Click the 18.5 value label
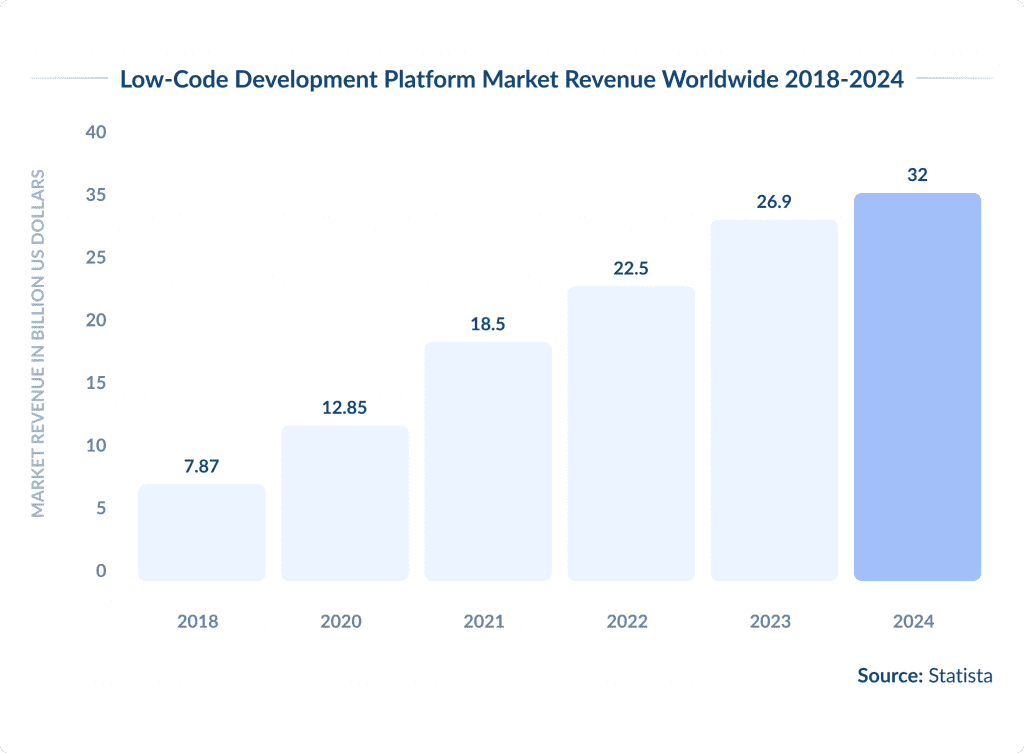Screen dimensions: 1024x753 click(487, 323)
